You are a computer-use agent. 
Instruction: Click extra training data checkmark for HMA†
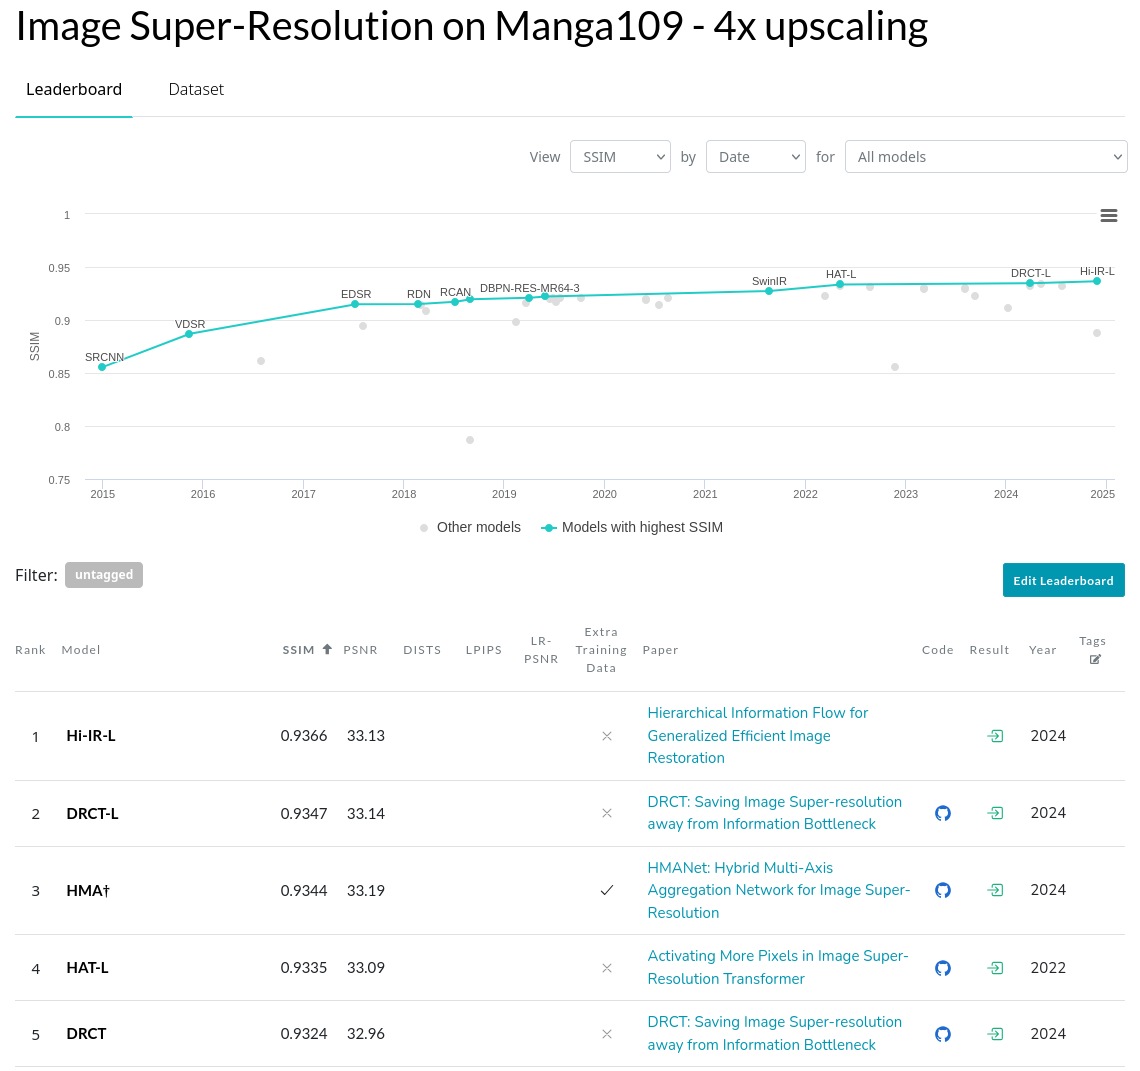[606, 890]
